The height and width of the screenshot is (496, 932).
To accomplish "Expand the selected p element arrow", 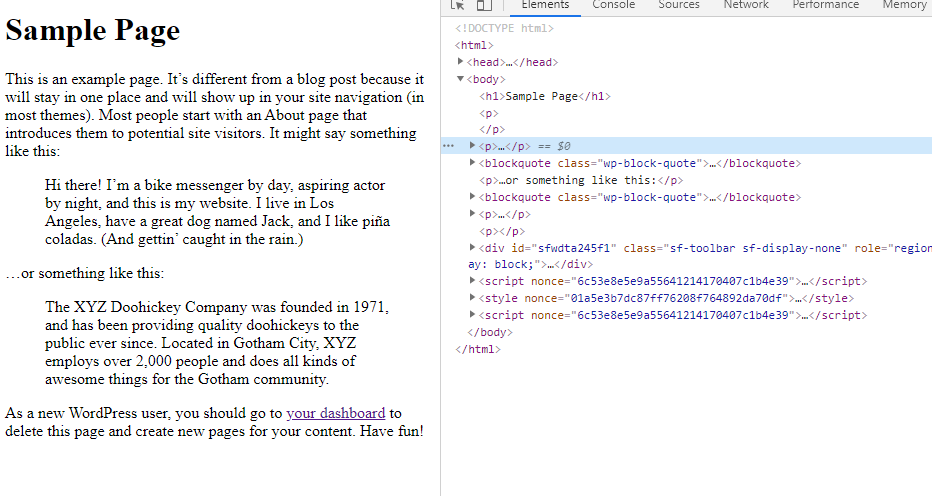I will click(473, 146).
